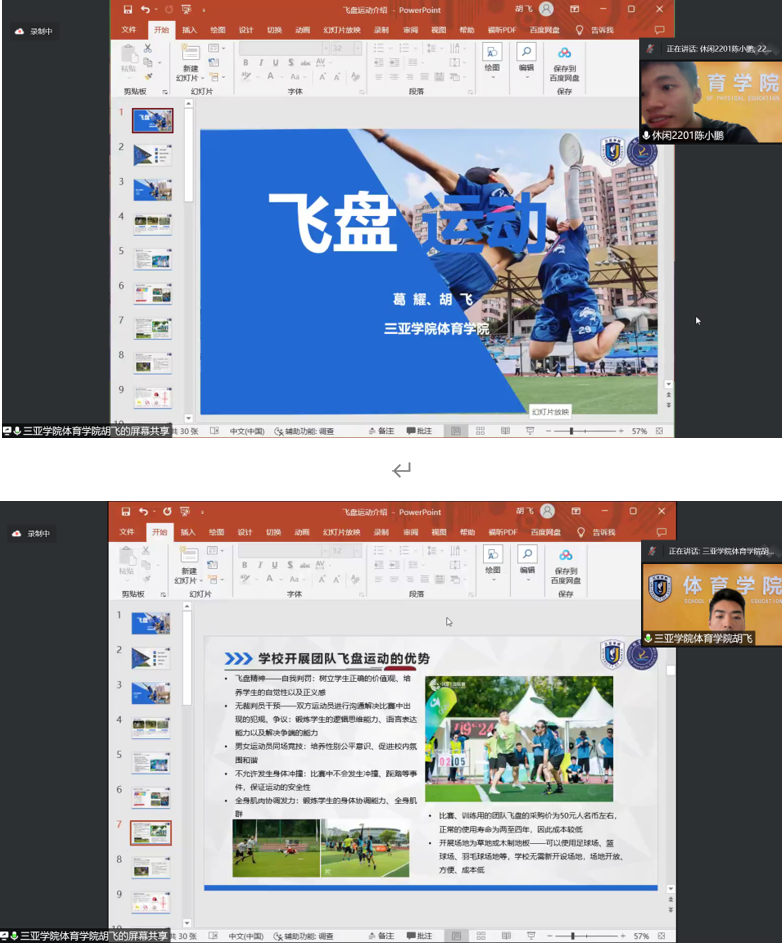Click 保存到百度网盘 icon in title-slide window ribbon
The width and height of the screenshot is (782, 944).
[564, 53]
